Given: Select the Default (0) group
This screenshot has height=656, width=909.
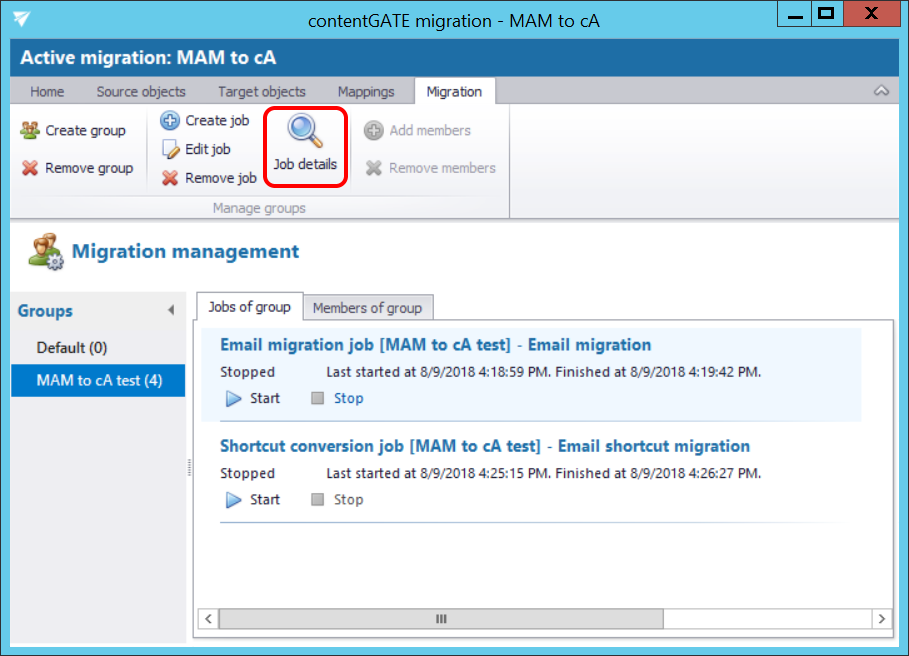Looking at the screenshot, I should (72, 348).
